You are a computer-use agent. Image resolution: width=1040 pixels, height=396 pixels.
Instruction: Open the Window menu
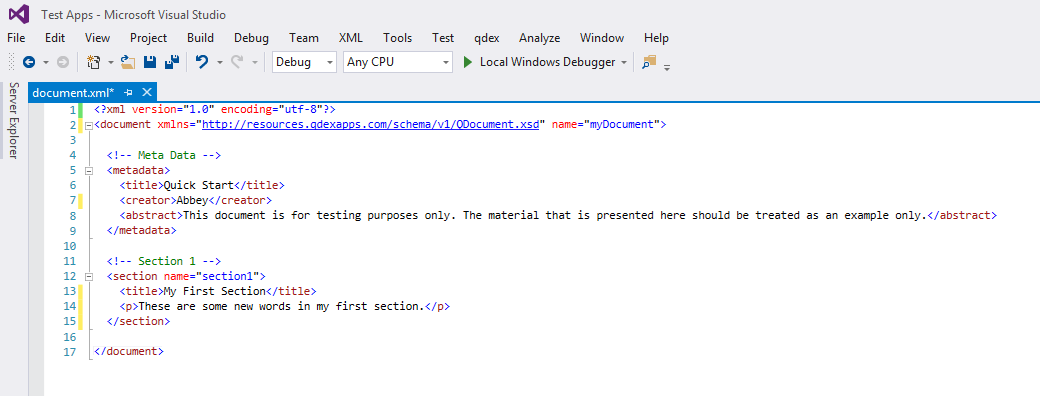click(602, 38)
